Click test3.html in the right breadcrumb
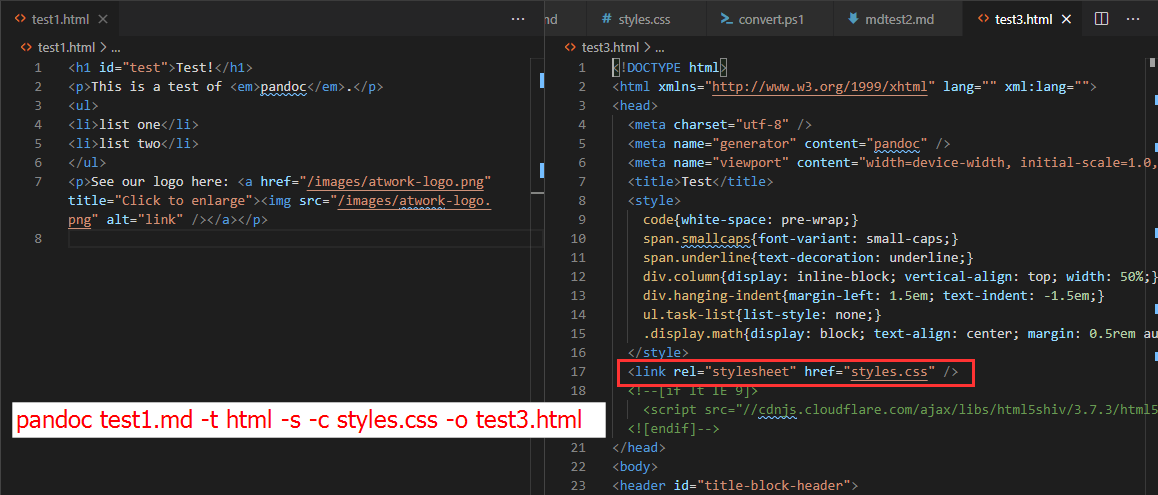This screenshot has width=1158, height=495. coord(609,47)
